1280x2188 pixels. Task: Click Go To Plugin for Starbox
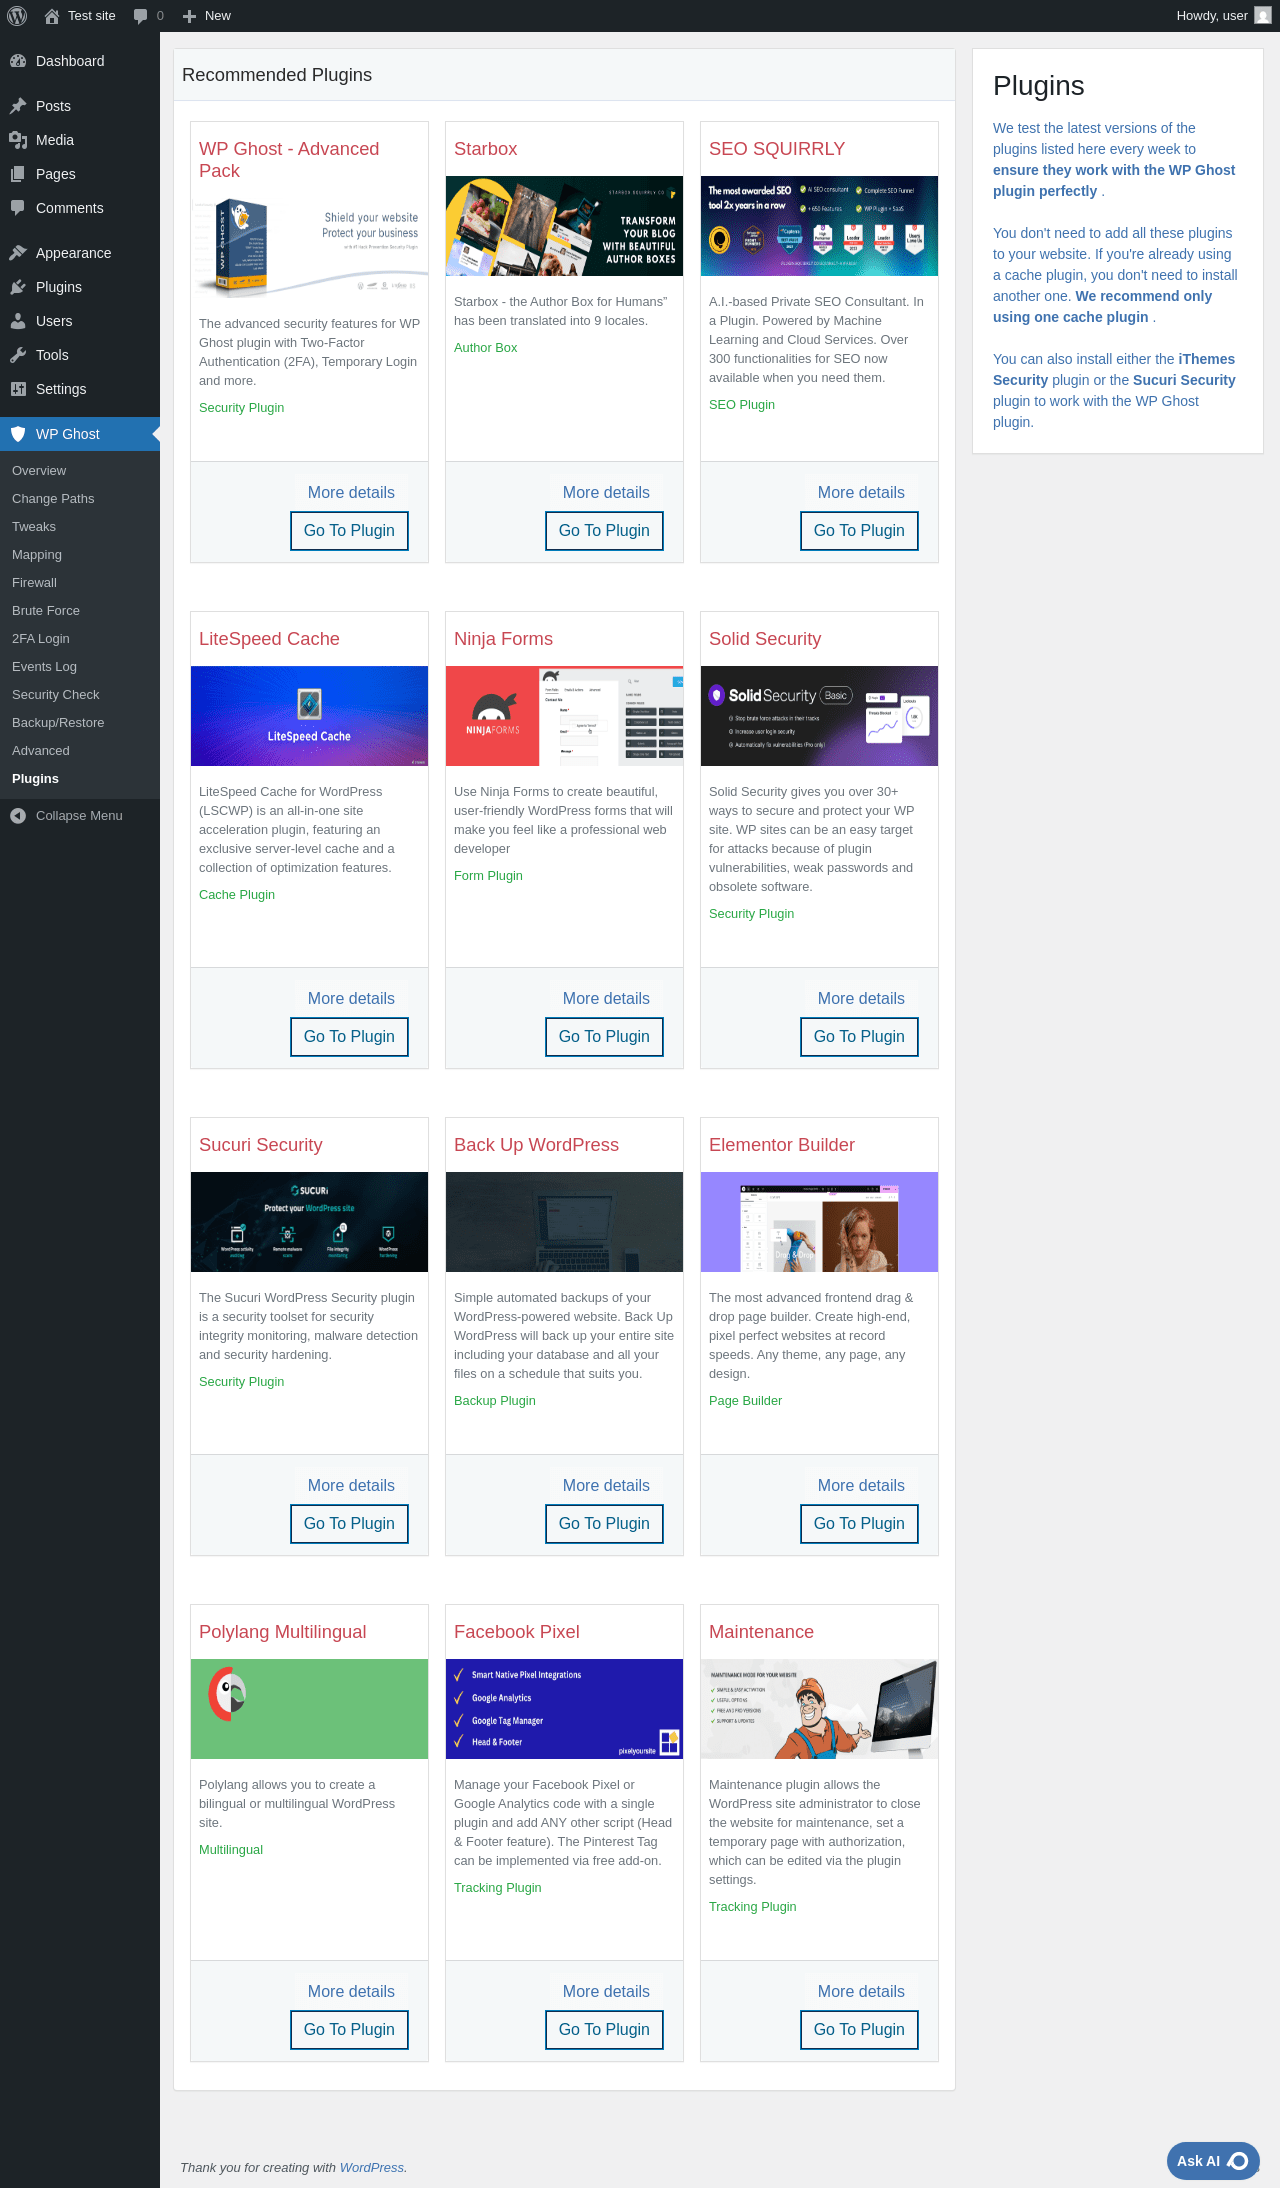click(x=604, y=531)
